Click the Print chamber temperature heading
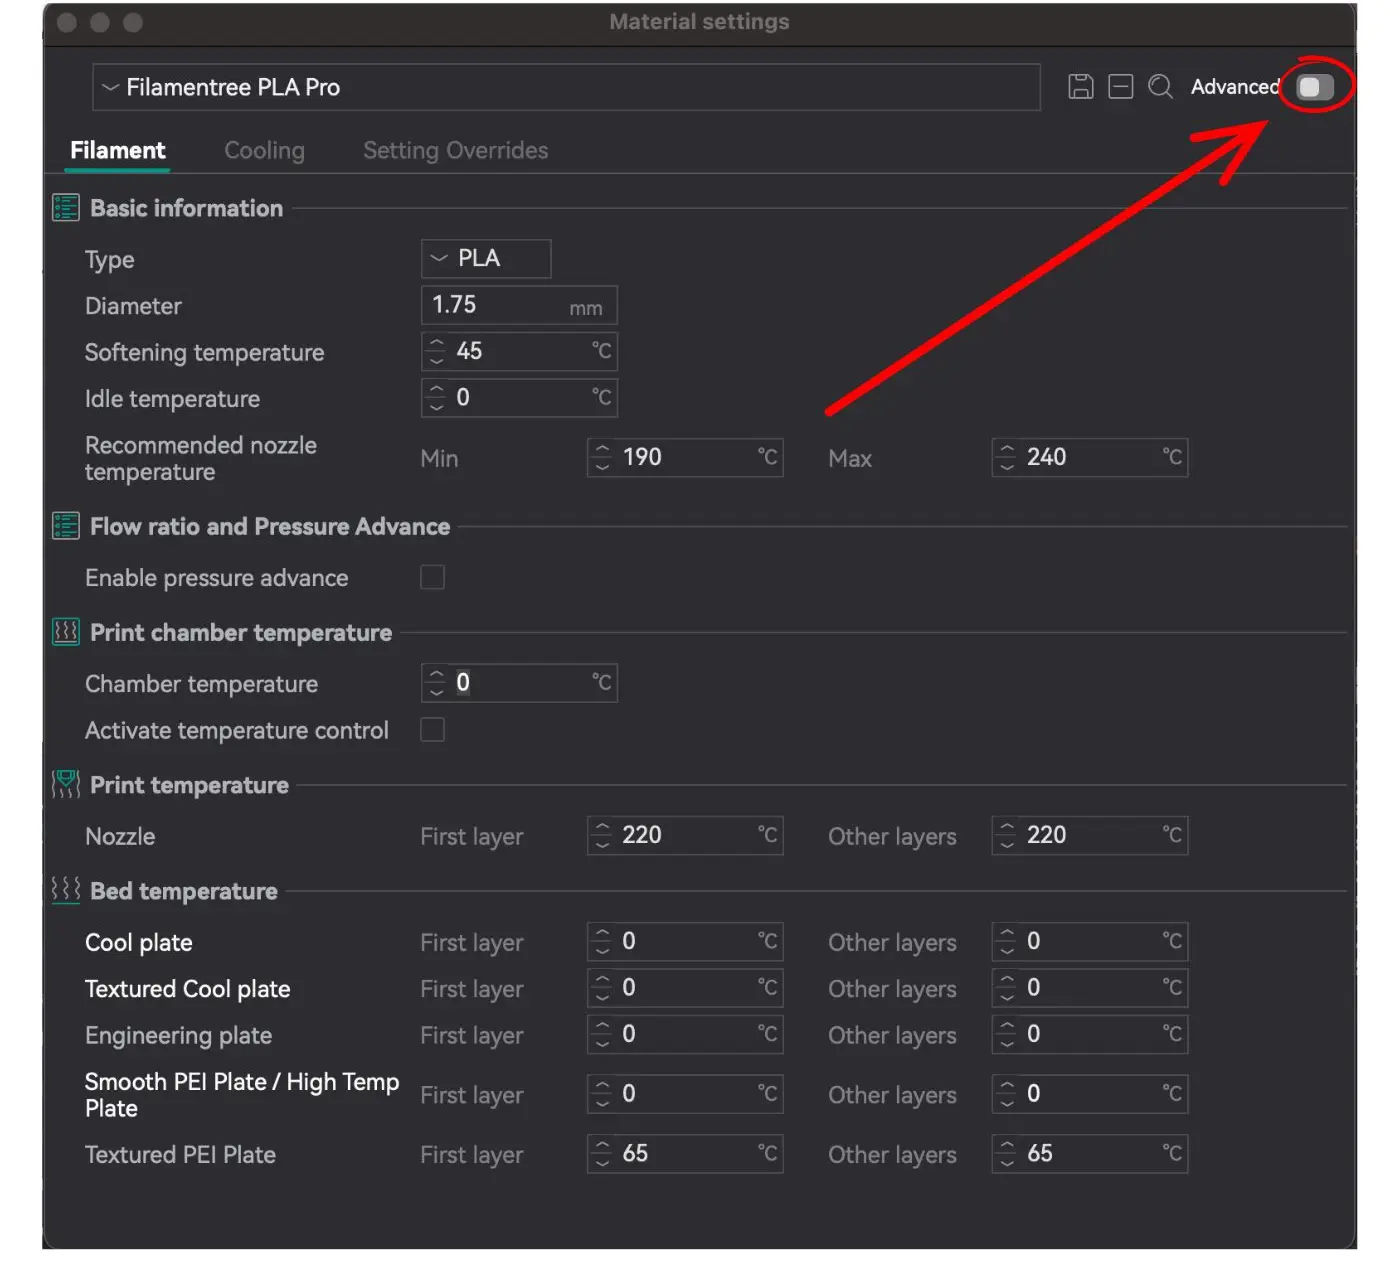The width and height of the screenshot is (1400, 1283). click(x=241, y=633)
